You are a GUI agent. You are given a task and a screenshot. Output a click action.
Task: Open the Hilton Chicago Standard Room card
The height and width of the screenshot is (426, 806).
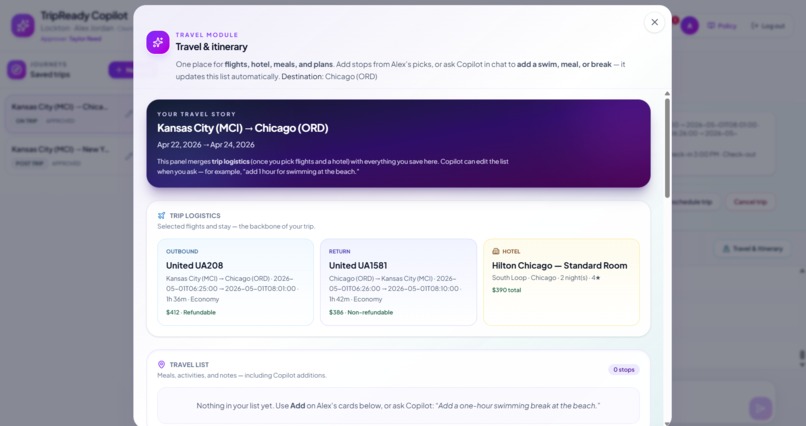tap(561, 282)
